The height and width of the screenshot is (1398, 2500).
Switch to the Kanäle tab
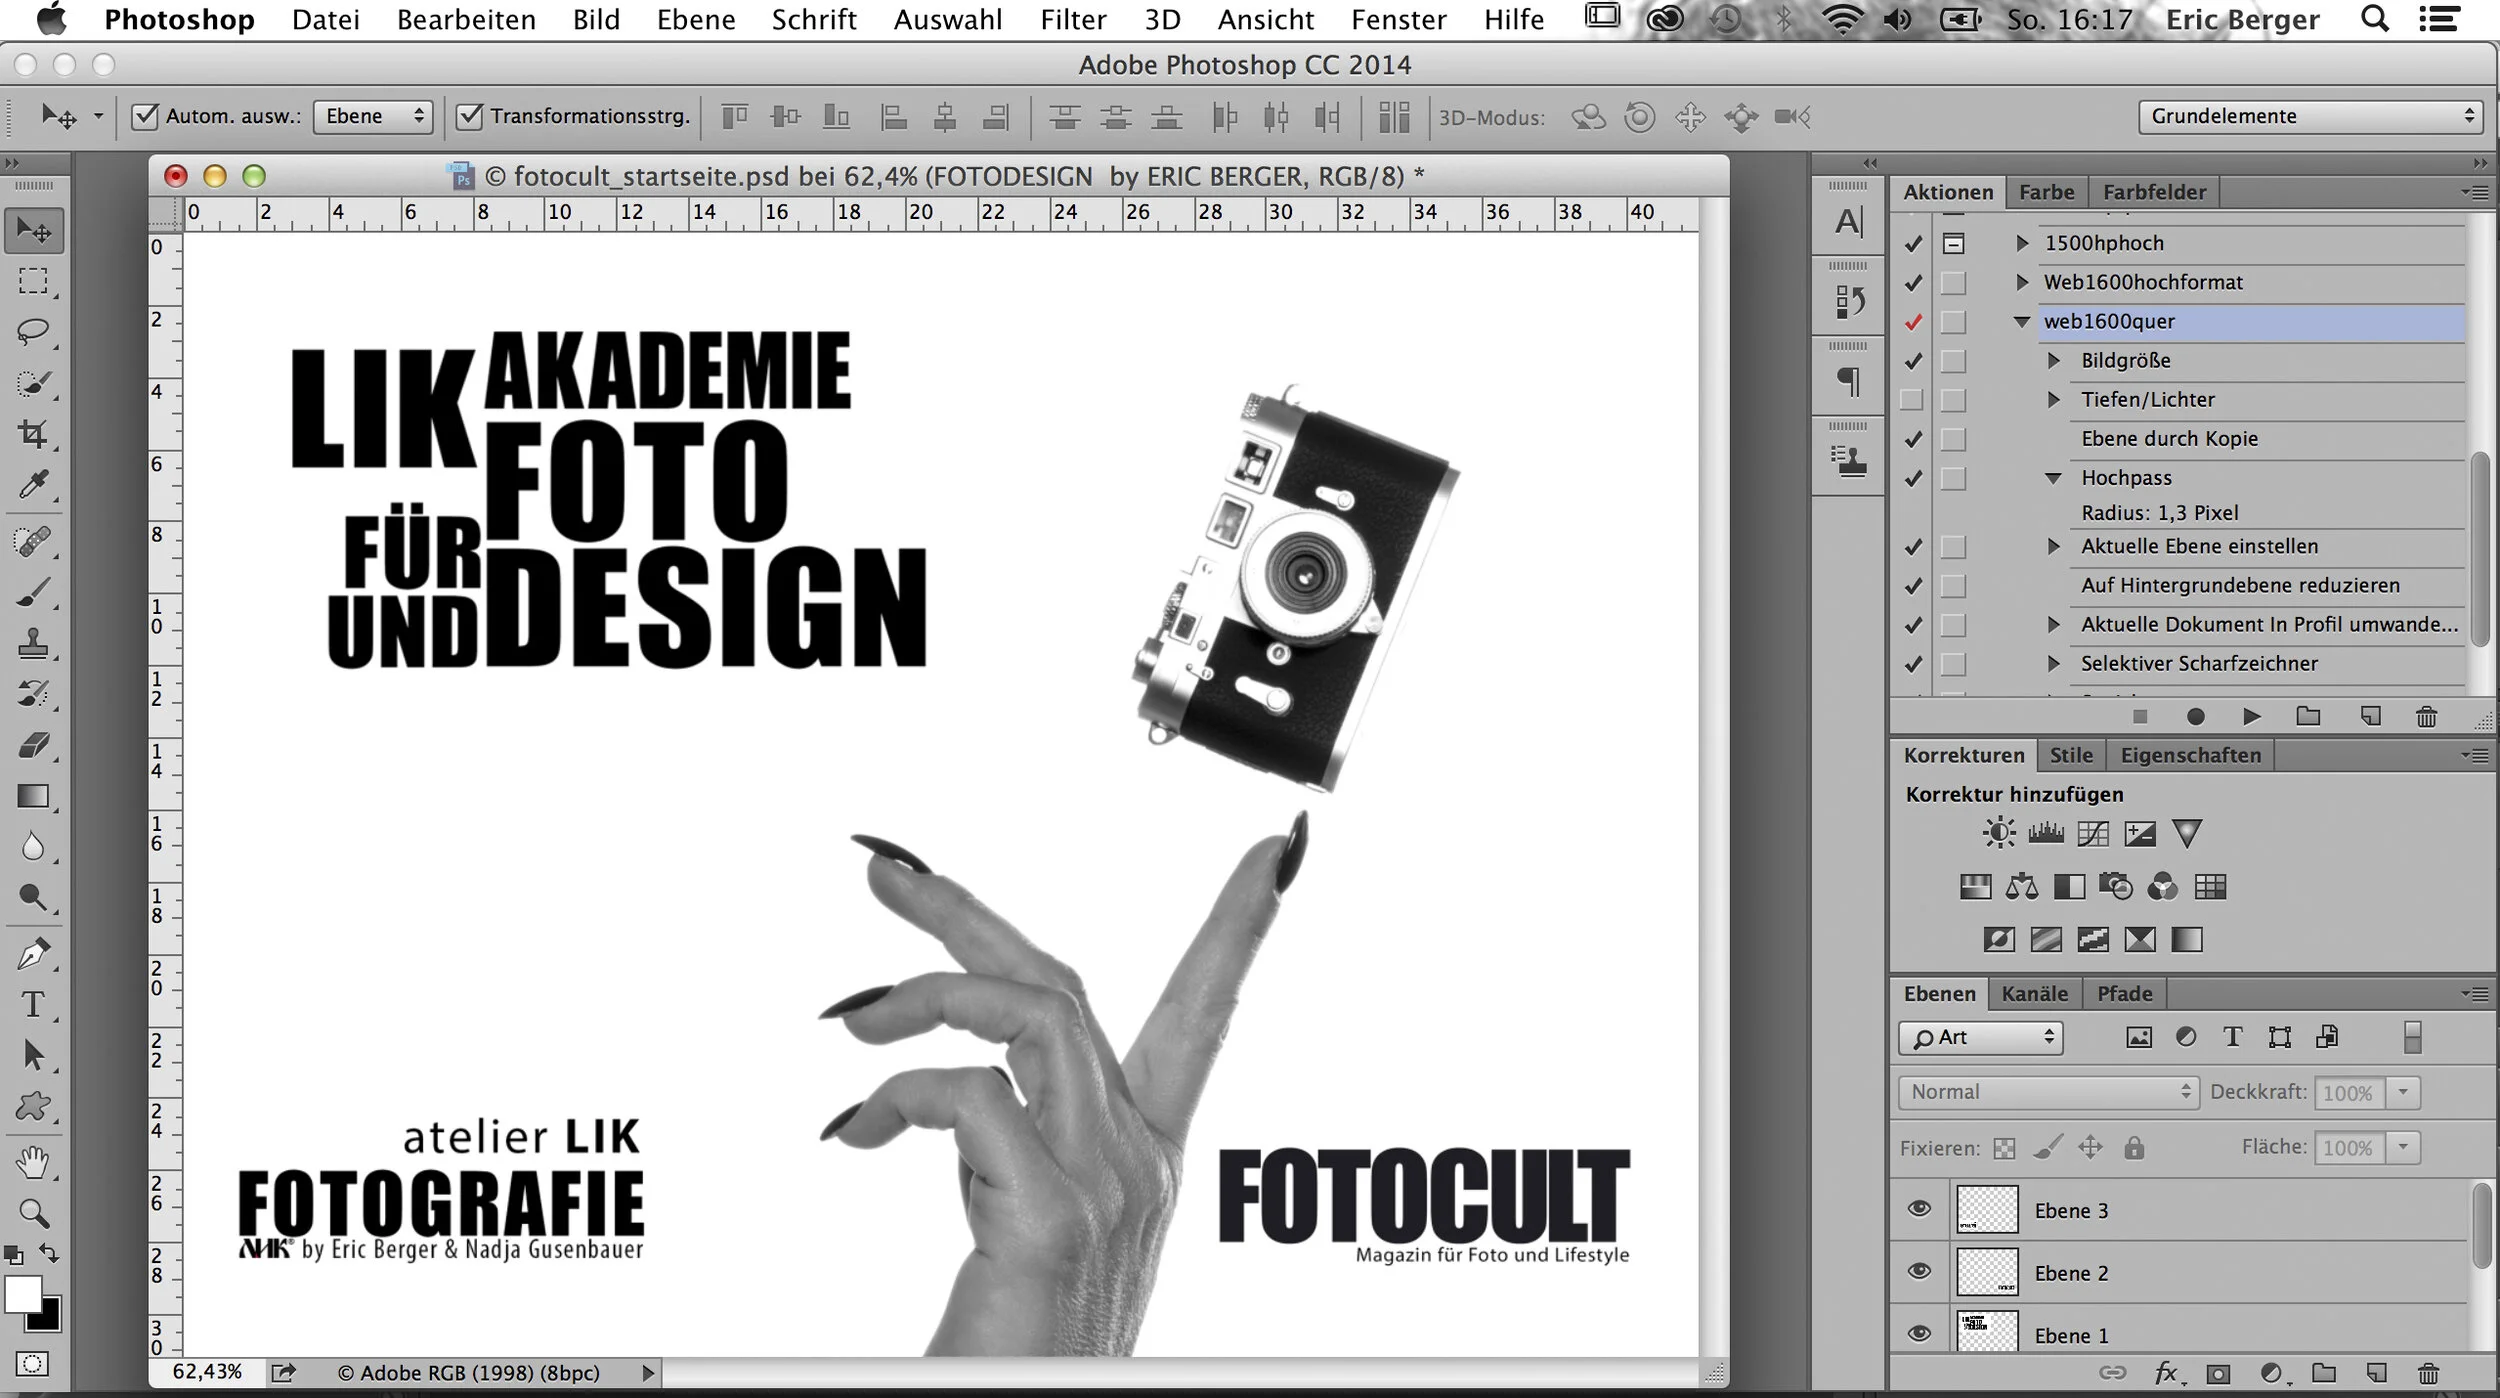coord(2034,993)
